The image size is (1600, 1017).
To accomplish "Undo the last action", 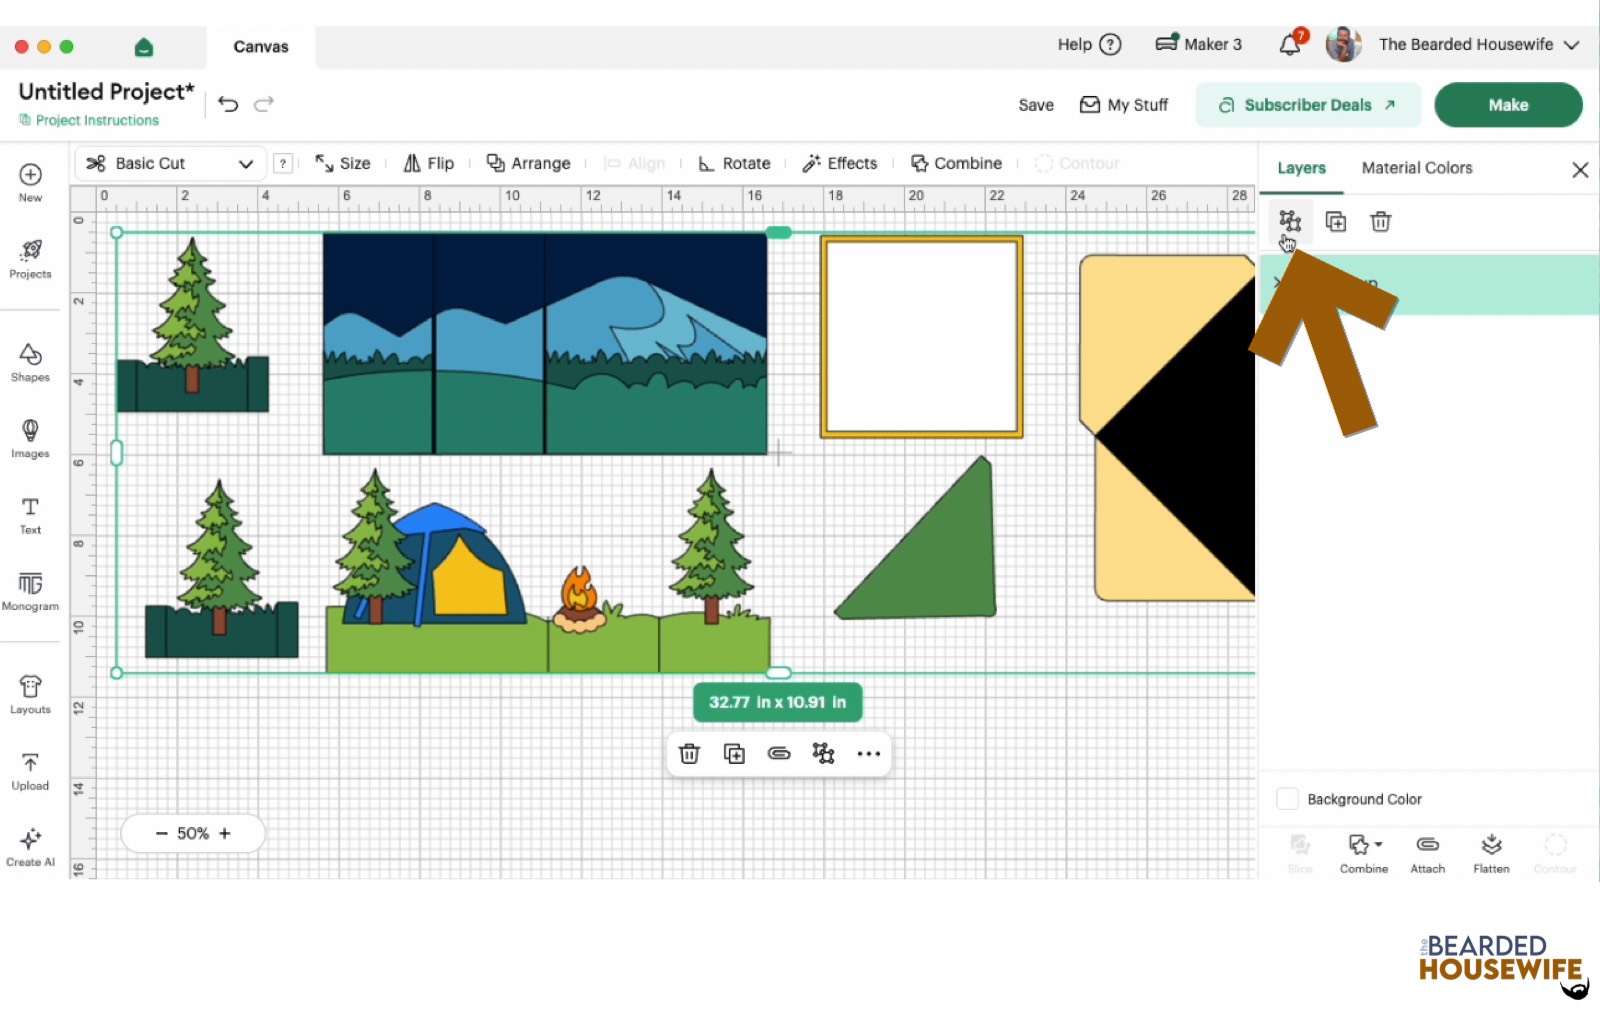I will [x=228, y=104].
